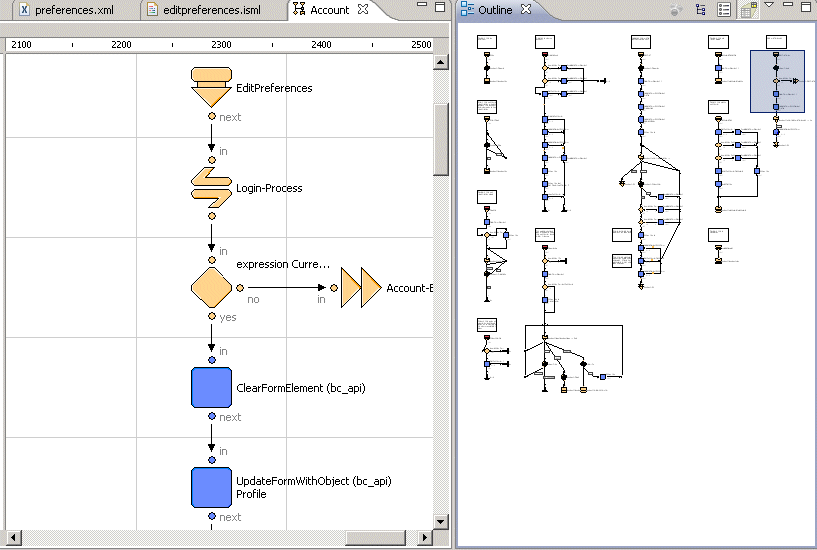Screen dimensions: 817x550
Task: Click the UpdateFormWithObject pipelet node
Action: (x=211, y=487)
